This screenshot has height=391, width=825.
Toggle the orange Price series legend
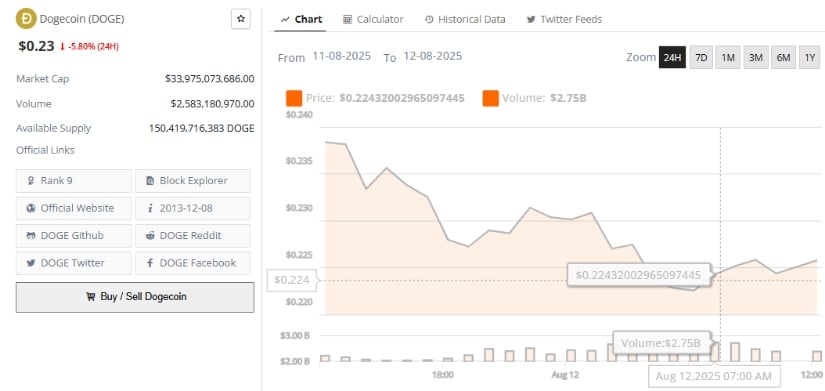coord(294,98)
